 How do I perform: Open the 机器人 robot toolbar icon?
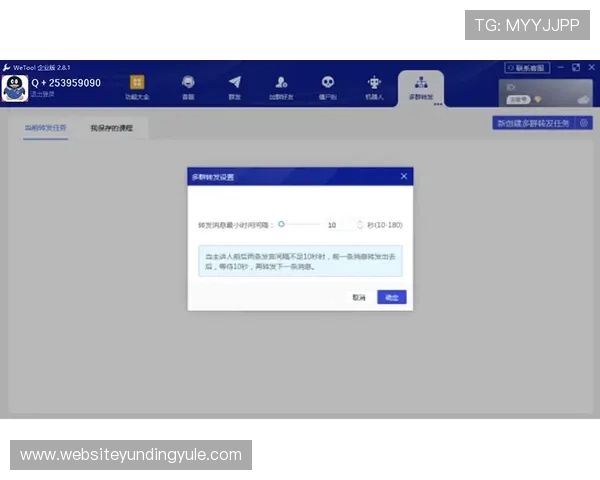coord(374,82)
